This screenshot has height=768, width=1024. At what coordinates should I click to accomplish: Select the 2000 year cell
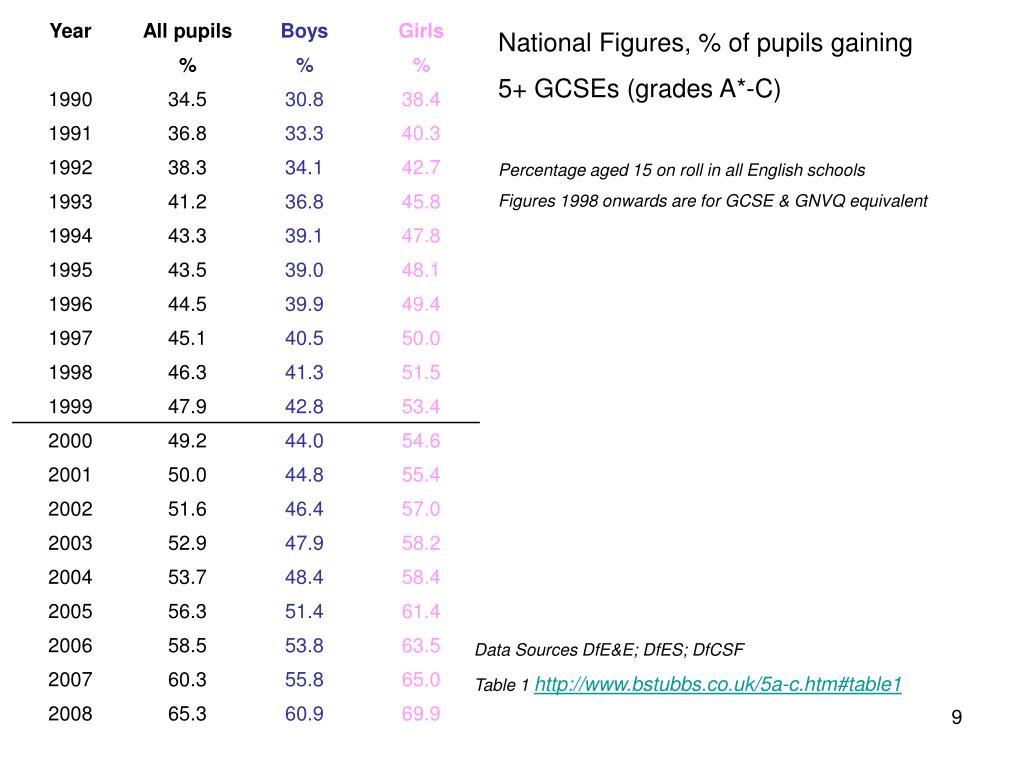tap(70, 441)
